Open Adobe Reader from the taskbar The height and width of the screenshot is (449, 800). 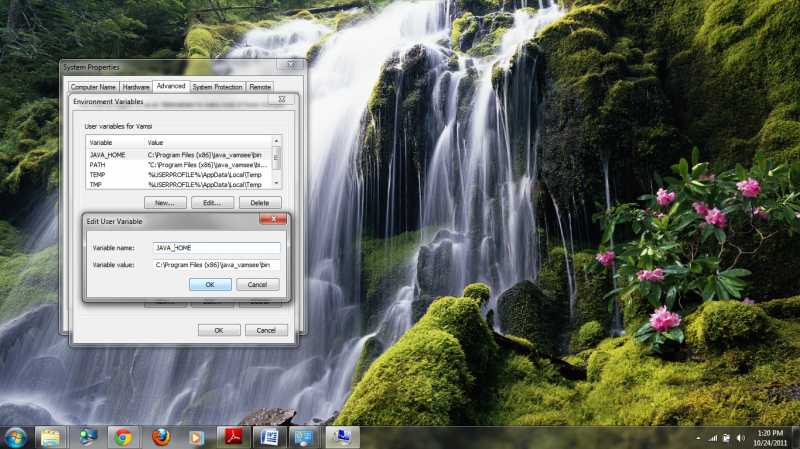pyautogui.click(x=233, y=437)
